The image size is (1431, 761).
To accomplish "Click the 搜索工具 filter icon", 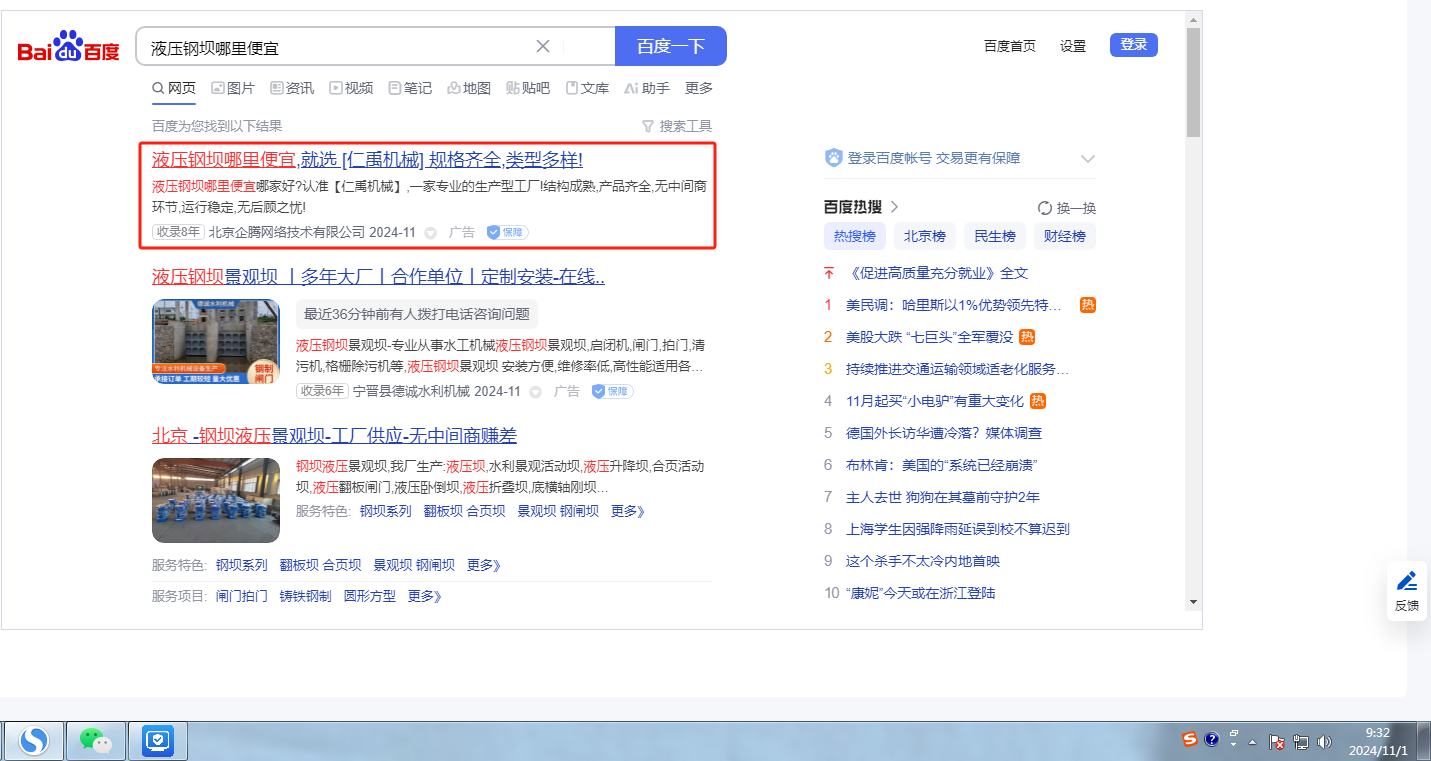I will (647, 126).
